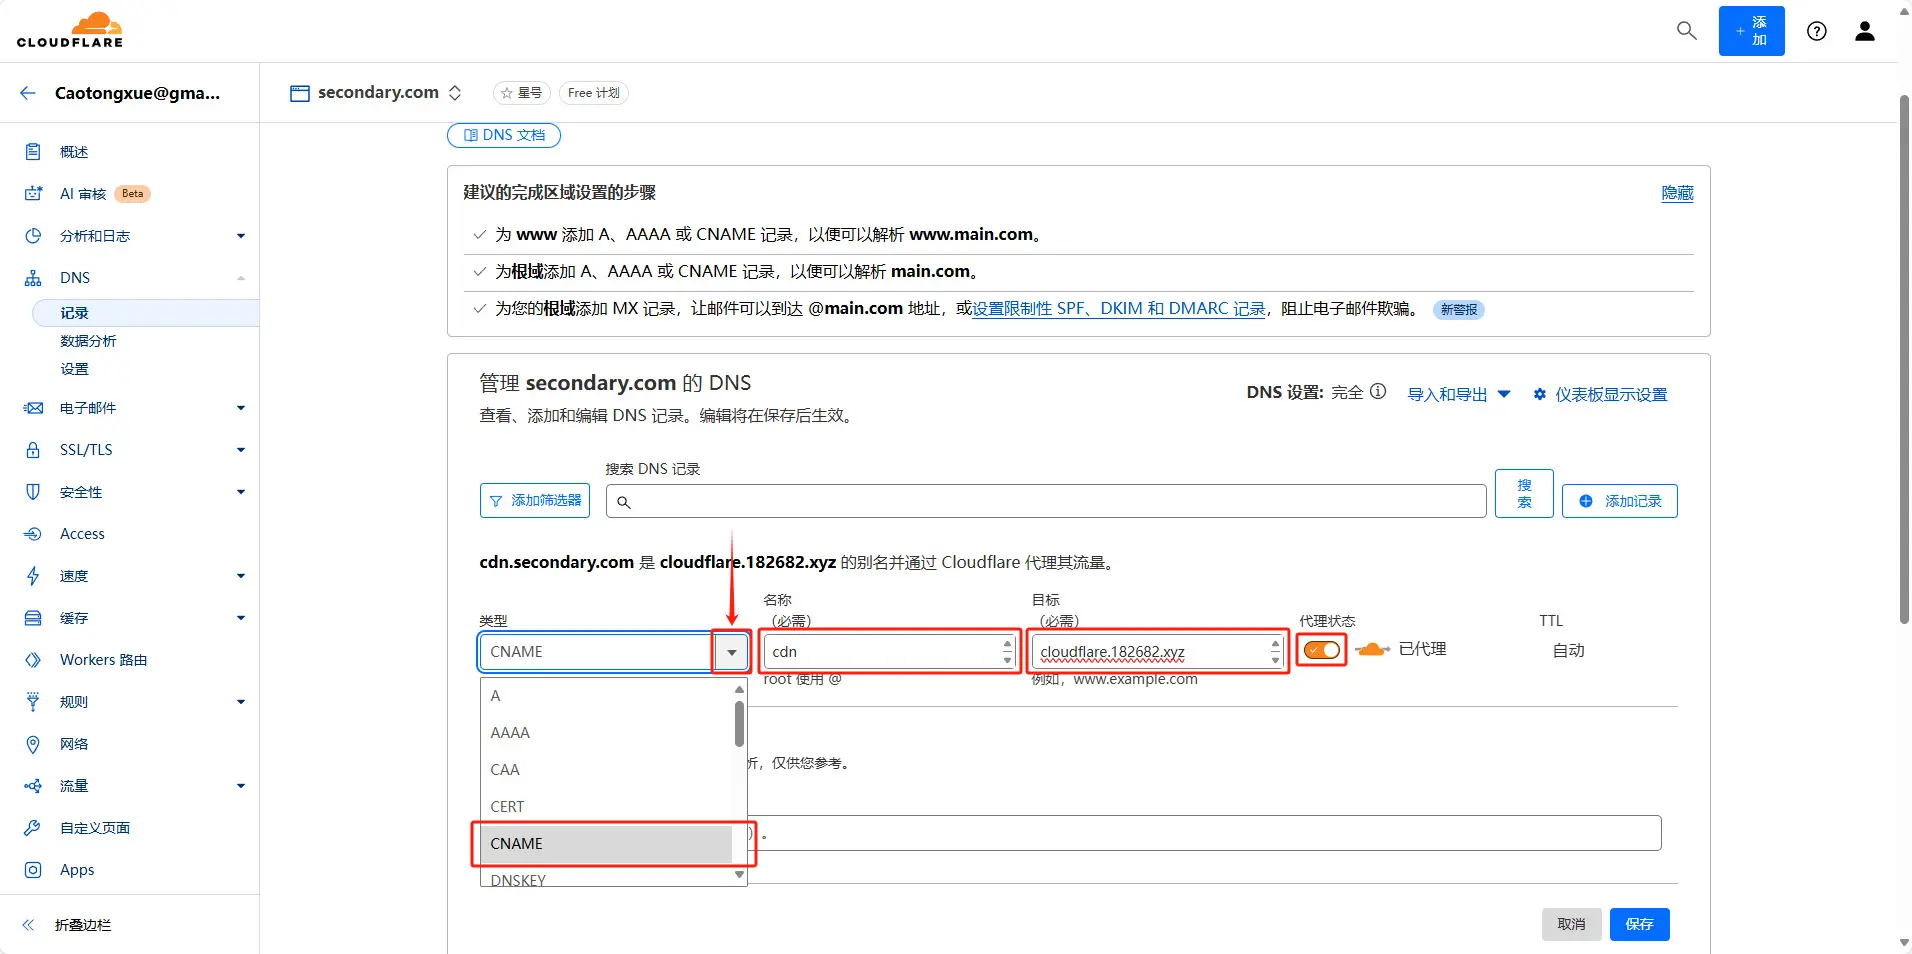Select CAA from record type list
This screenshot has height=954, width=1912.
click(x=607, y=770)
